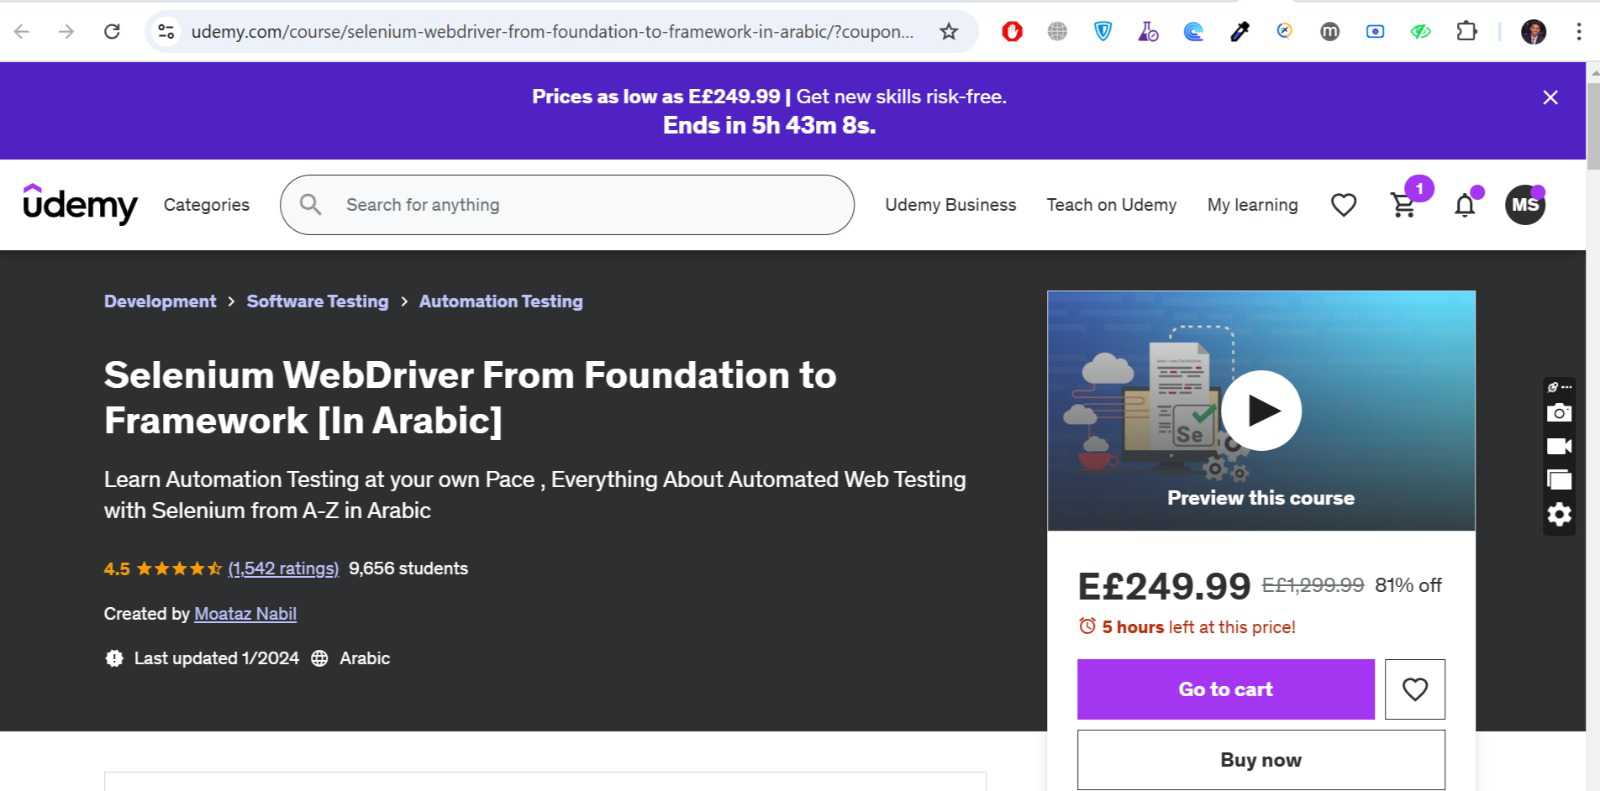Screen dimensions: 1600x791
Task: Bookmark this page with star icon
Action: [x=949, y=32]
